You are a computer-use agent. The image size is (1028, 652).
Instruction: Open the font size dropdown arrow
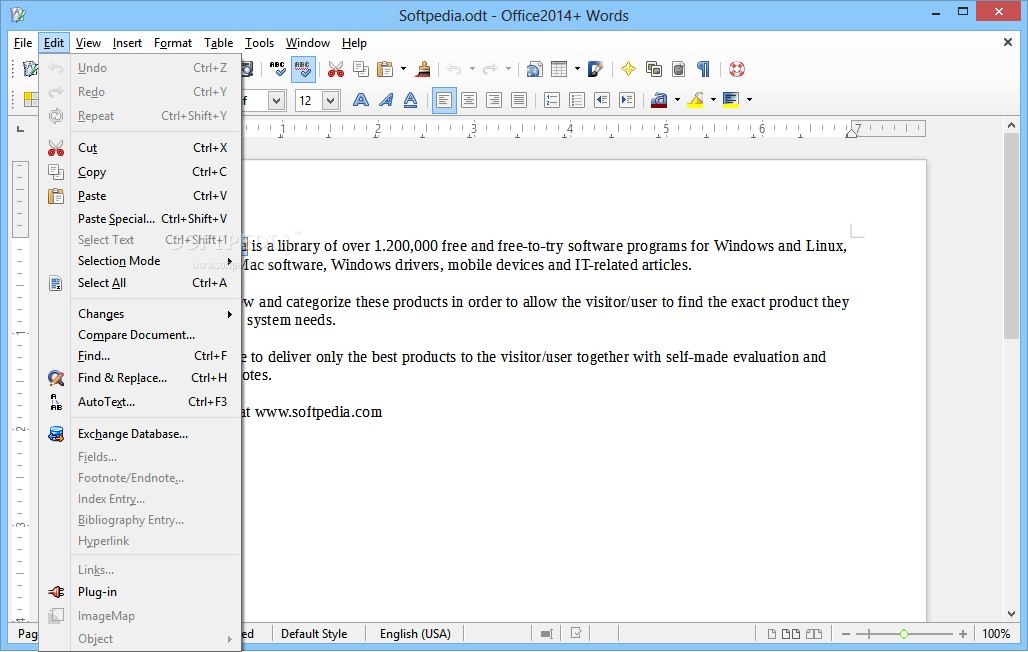(330, 100)
